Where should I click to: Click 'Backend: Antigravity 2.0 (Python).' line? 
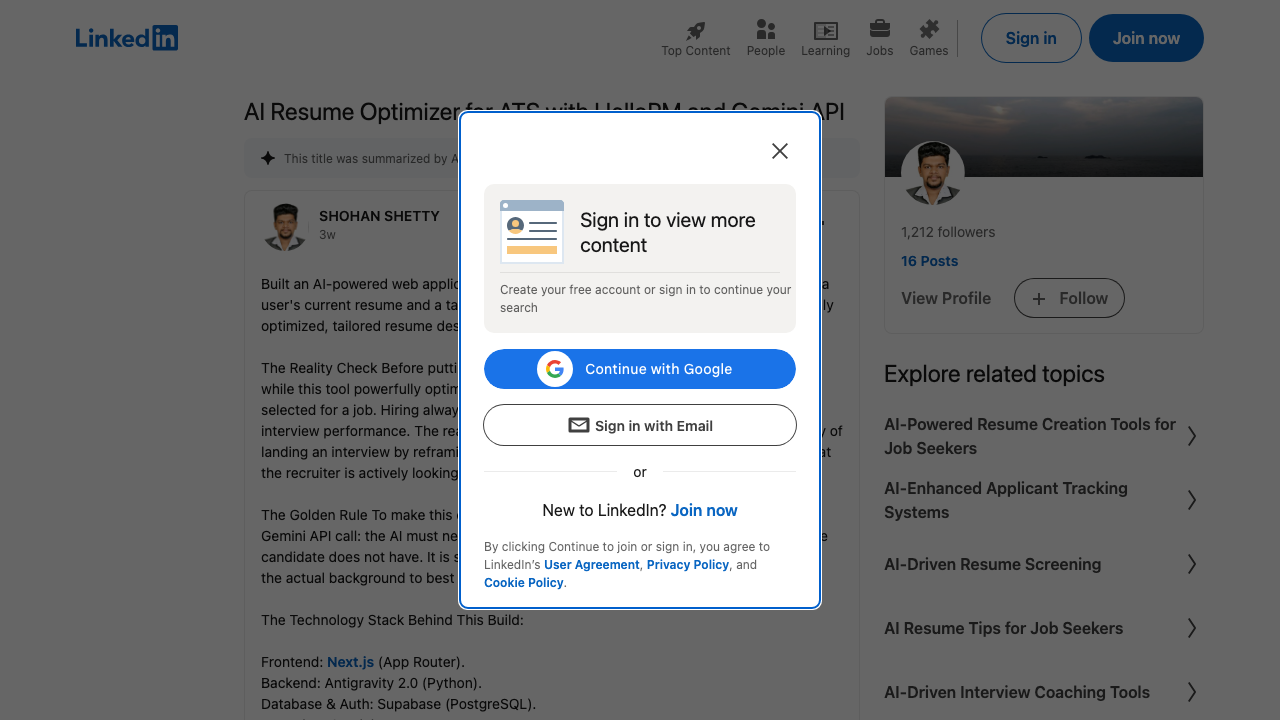[x=371, y=683]
